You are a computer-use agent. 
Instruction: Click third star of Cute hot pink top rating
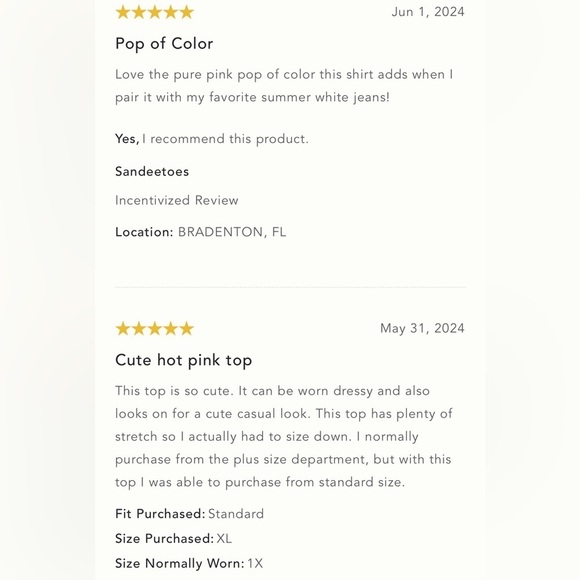[x=155, y=328]
